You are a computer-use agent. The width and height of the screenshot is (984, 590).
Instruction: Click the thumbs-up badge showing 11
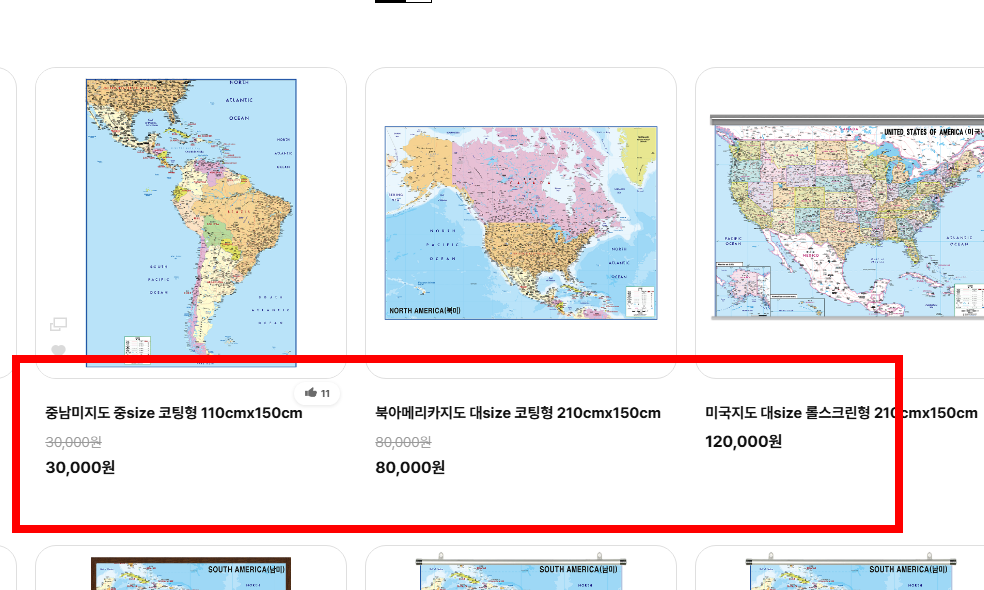point(318,394)
